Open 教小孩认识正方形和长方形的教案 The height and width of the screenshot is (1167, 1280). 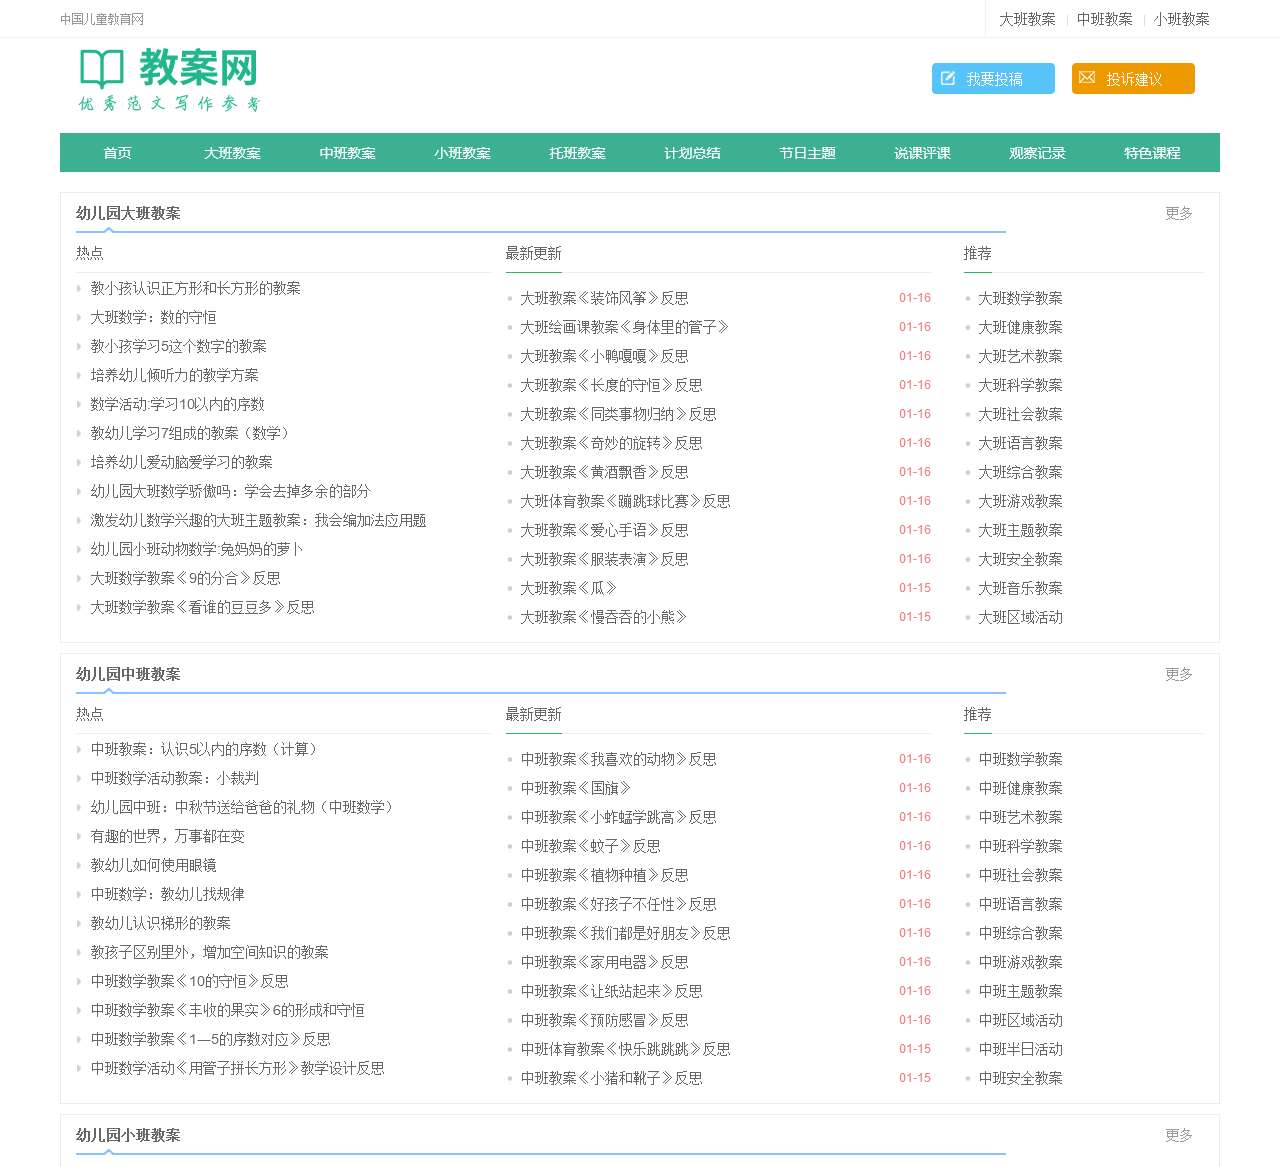coord(195,288)
